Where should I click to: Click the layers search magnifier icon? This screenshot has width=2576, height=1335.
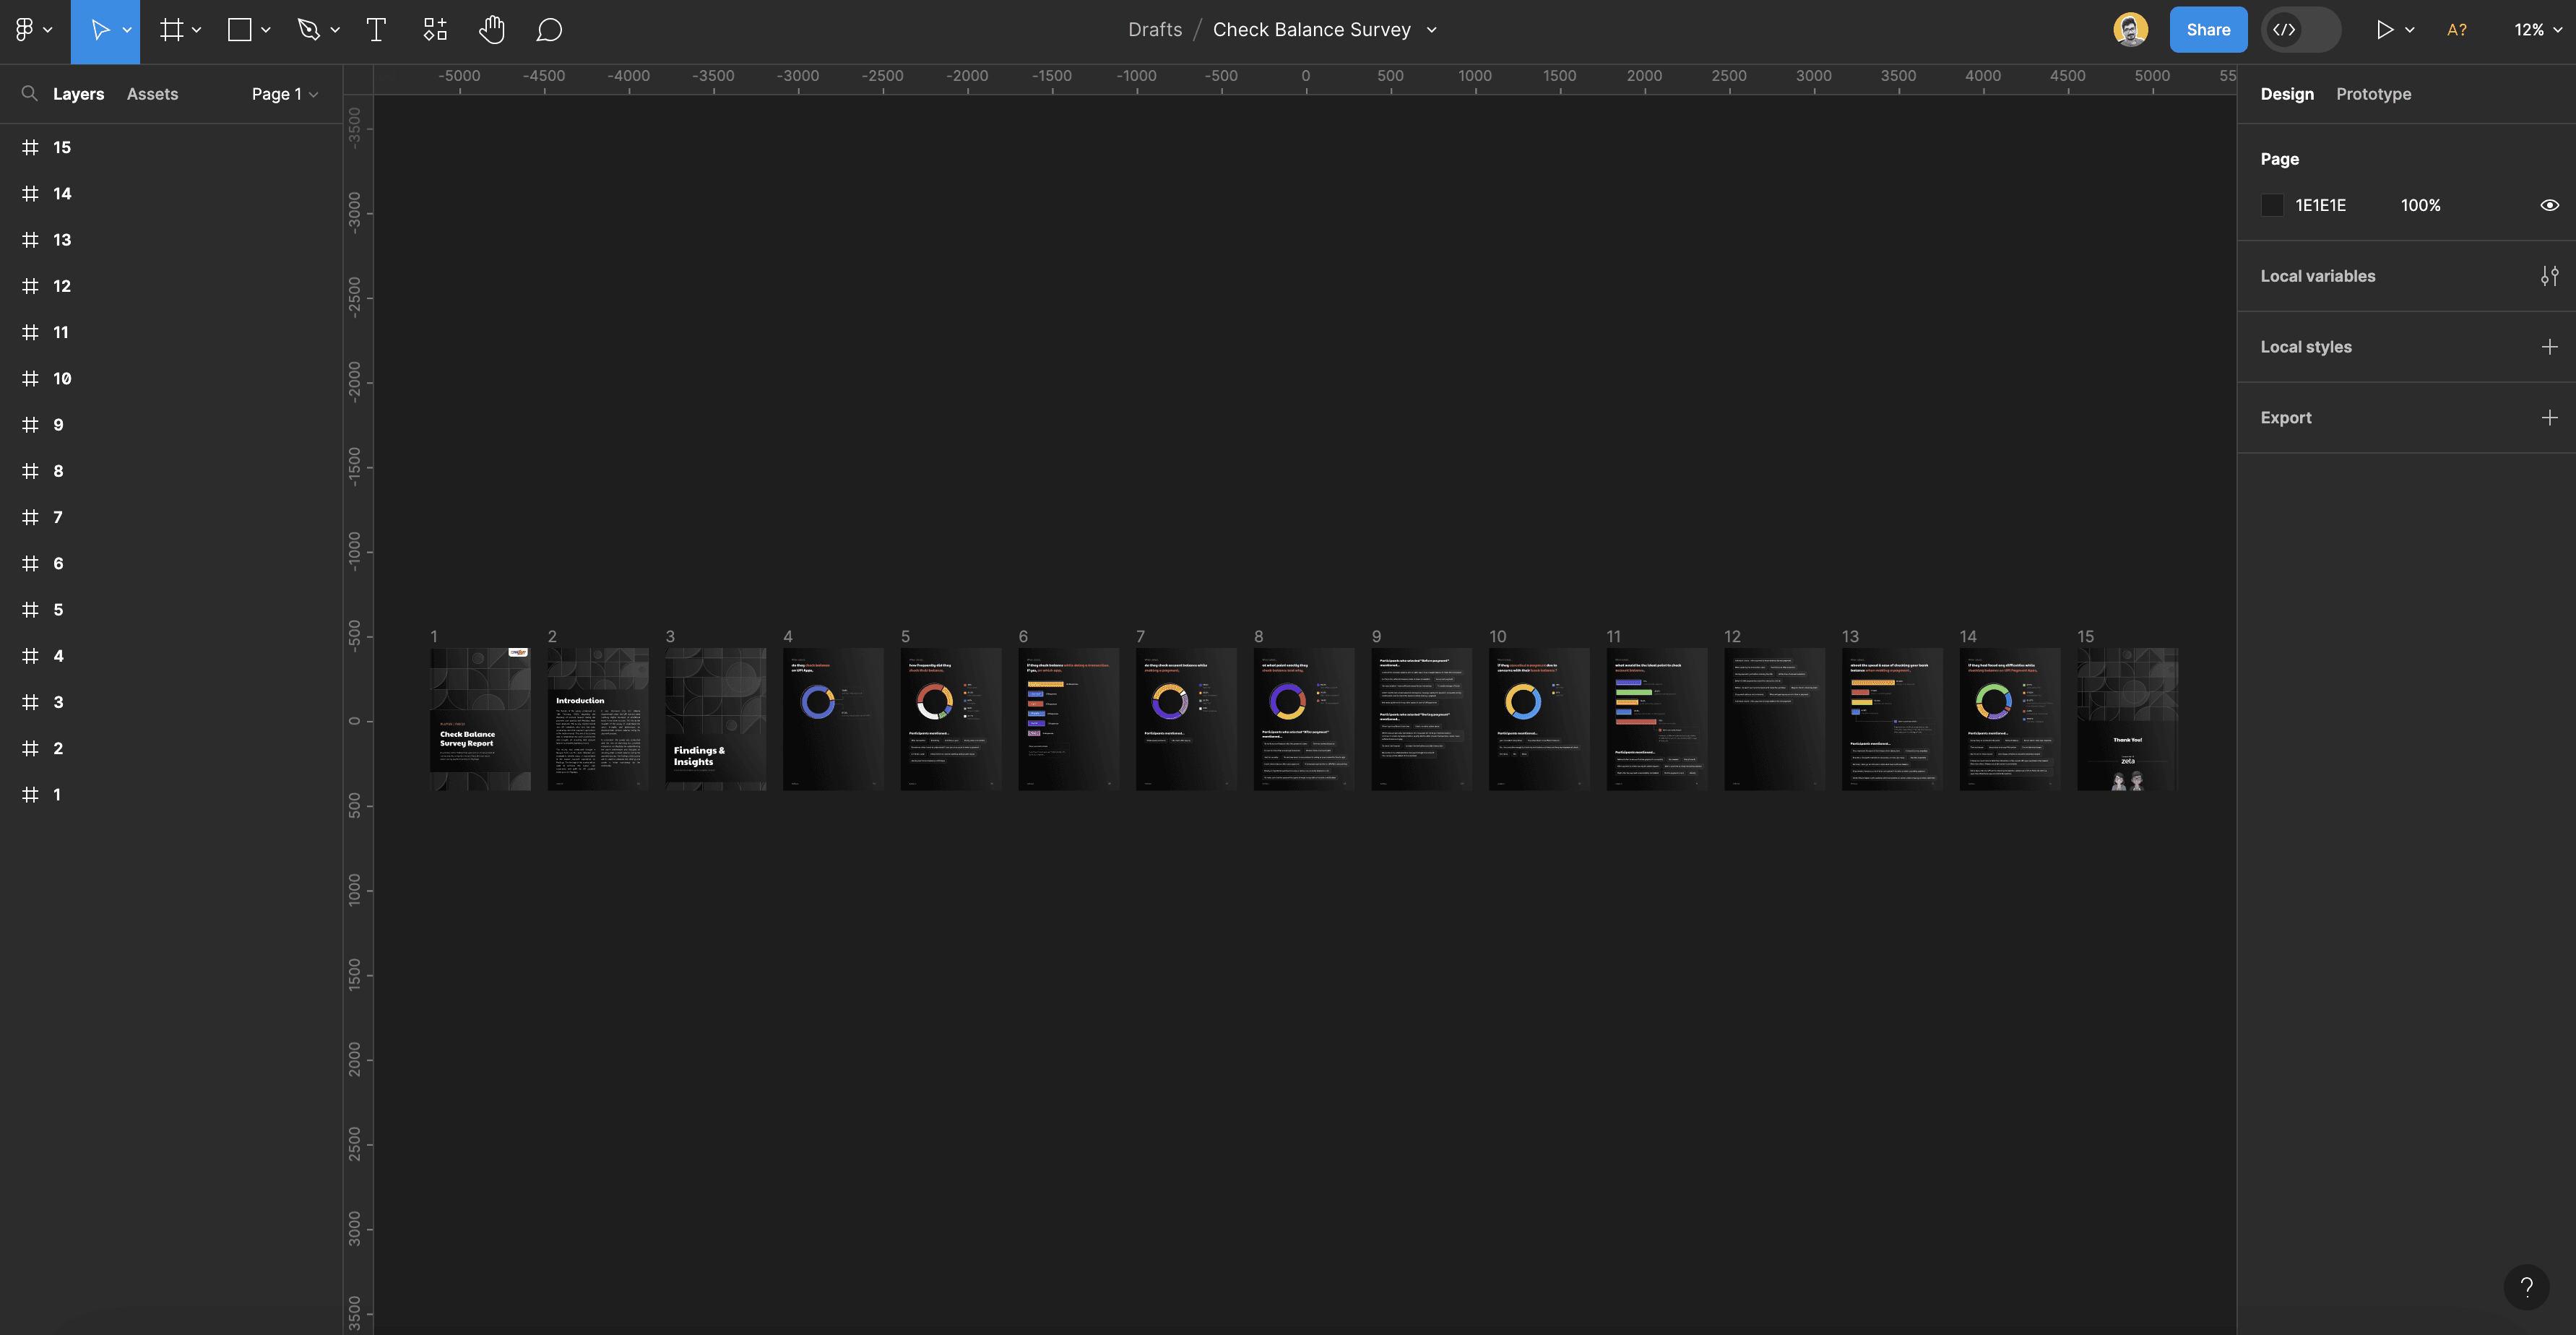[x=30, y=94]
